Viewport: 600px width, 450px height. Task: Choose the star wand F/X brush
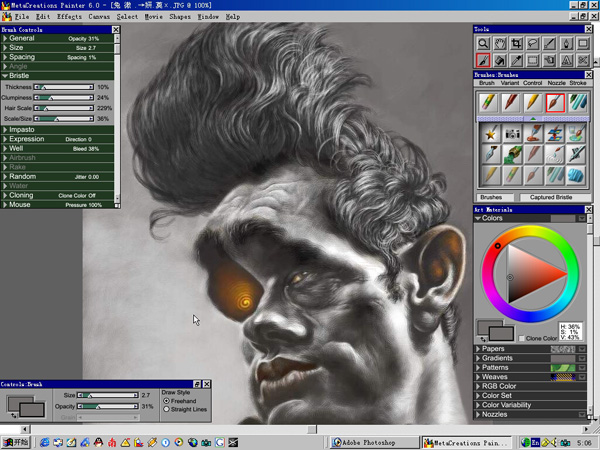click(x=490, y=134)
